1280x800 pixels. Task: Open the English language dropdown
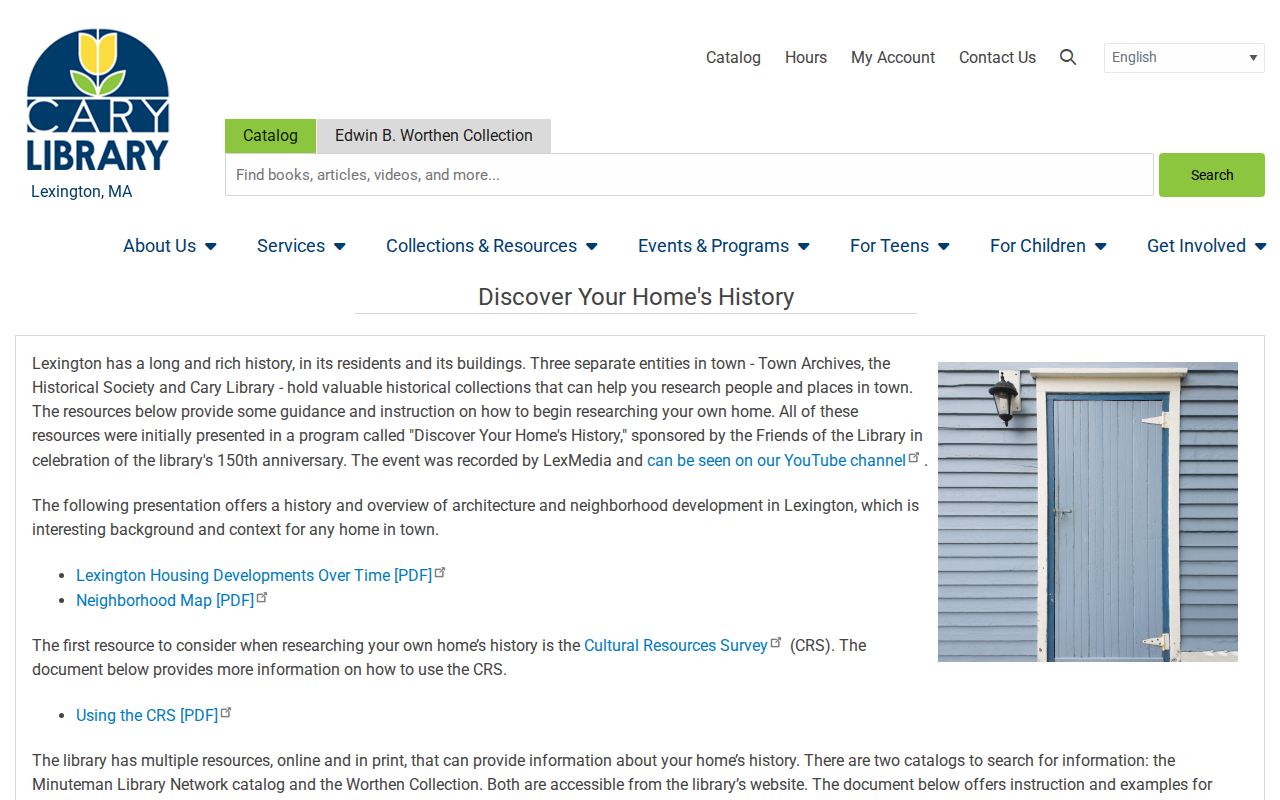1184,58
